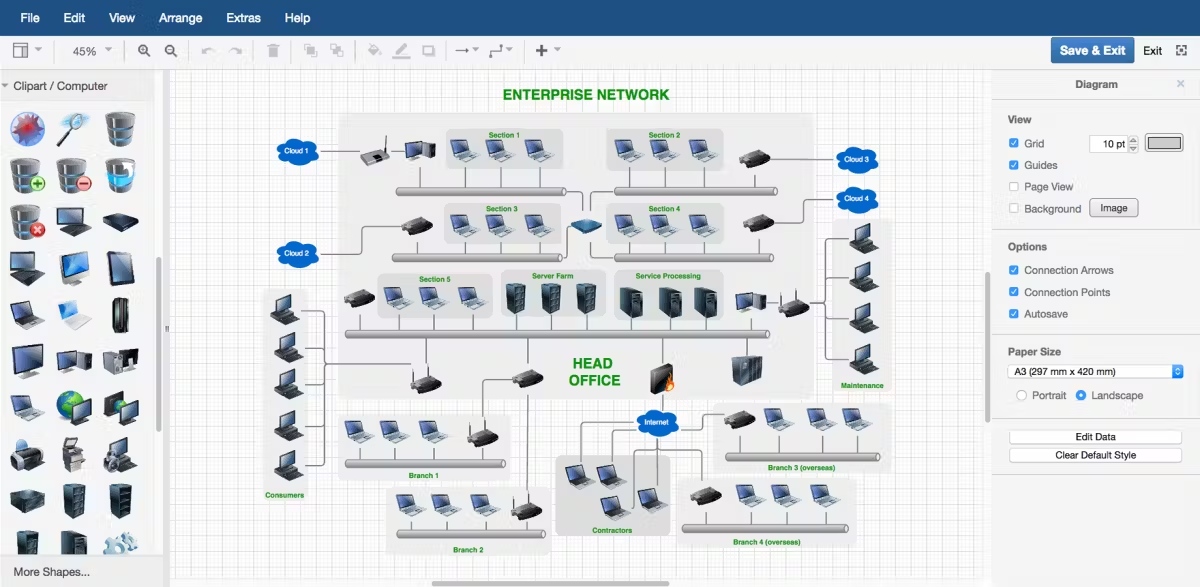Click the undo arrow icon

208,50
